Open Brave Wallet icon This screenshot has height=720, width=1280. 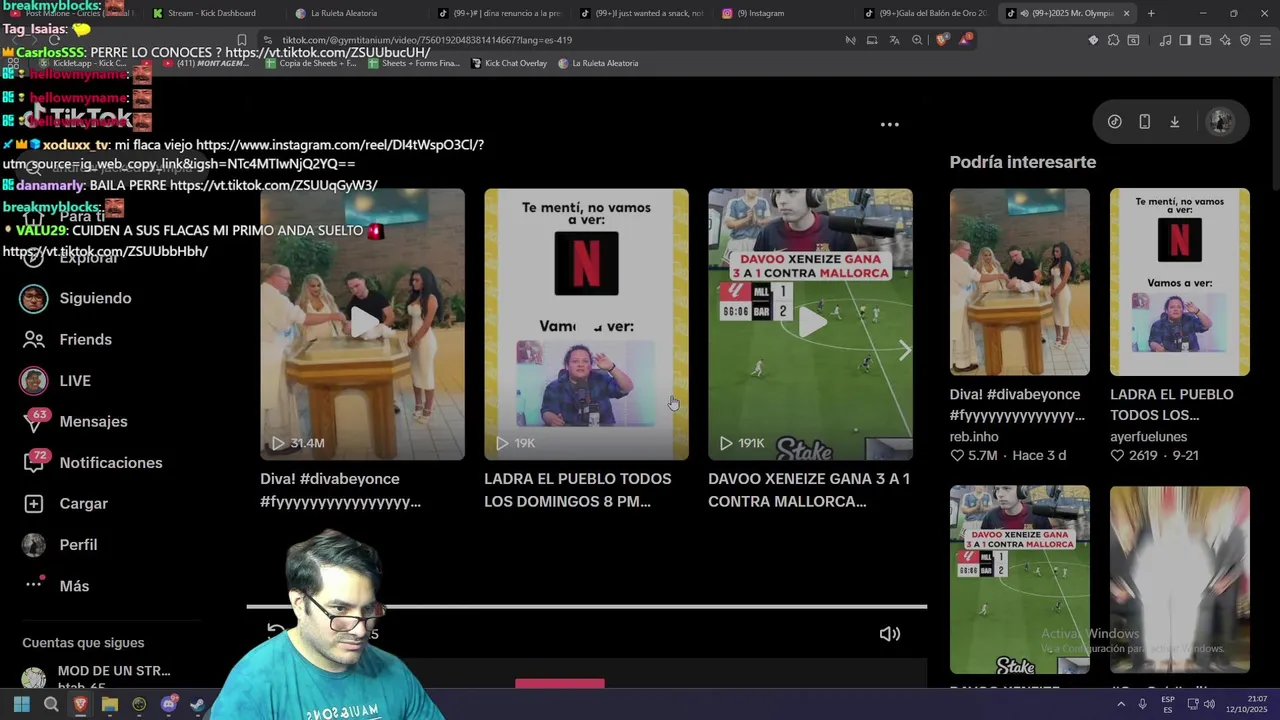pyautogui.click(x=1205, y=40)
